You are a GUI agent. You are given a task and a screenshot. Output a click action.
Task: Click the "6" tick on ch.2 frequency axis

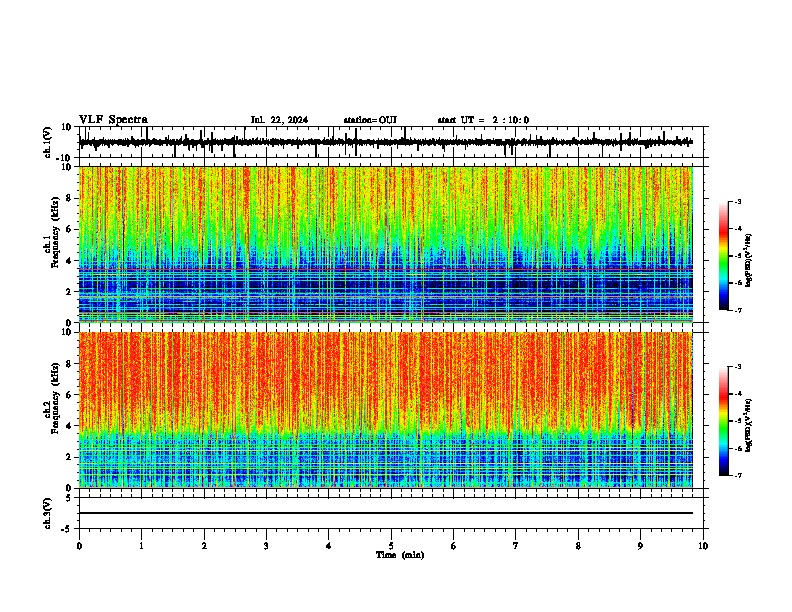[x=69, y=395]
